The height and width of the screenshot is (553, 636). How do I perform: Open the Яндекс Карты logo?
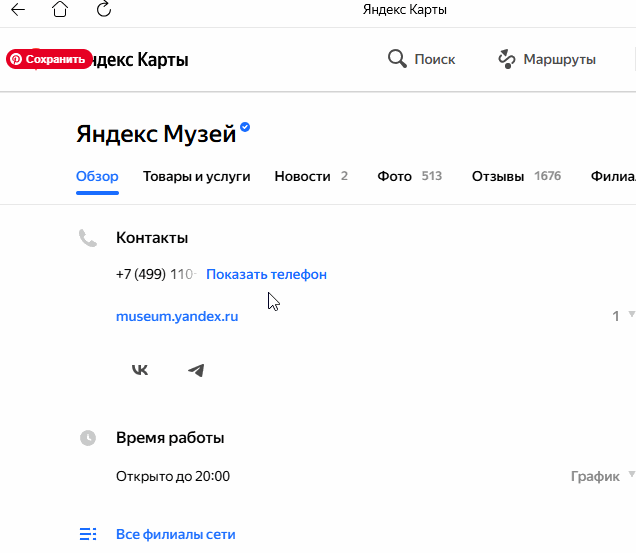[x=140, y=60]
